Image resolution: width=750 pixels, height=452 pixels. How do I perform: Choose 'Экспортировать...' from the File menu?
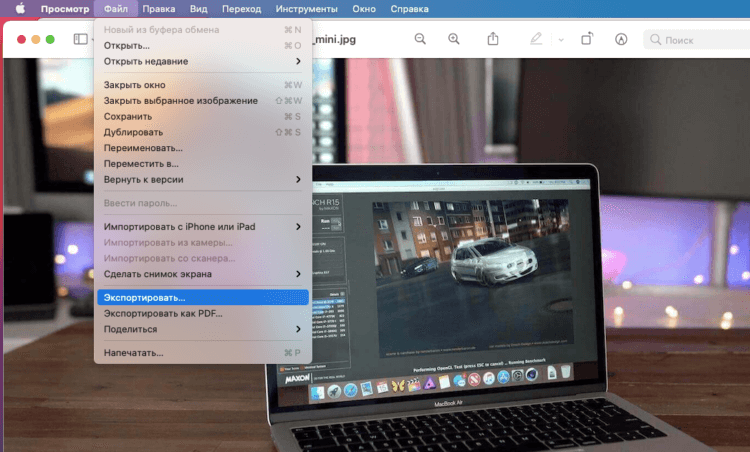[x=202, y=297]
